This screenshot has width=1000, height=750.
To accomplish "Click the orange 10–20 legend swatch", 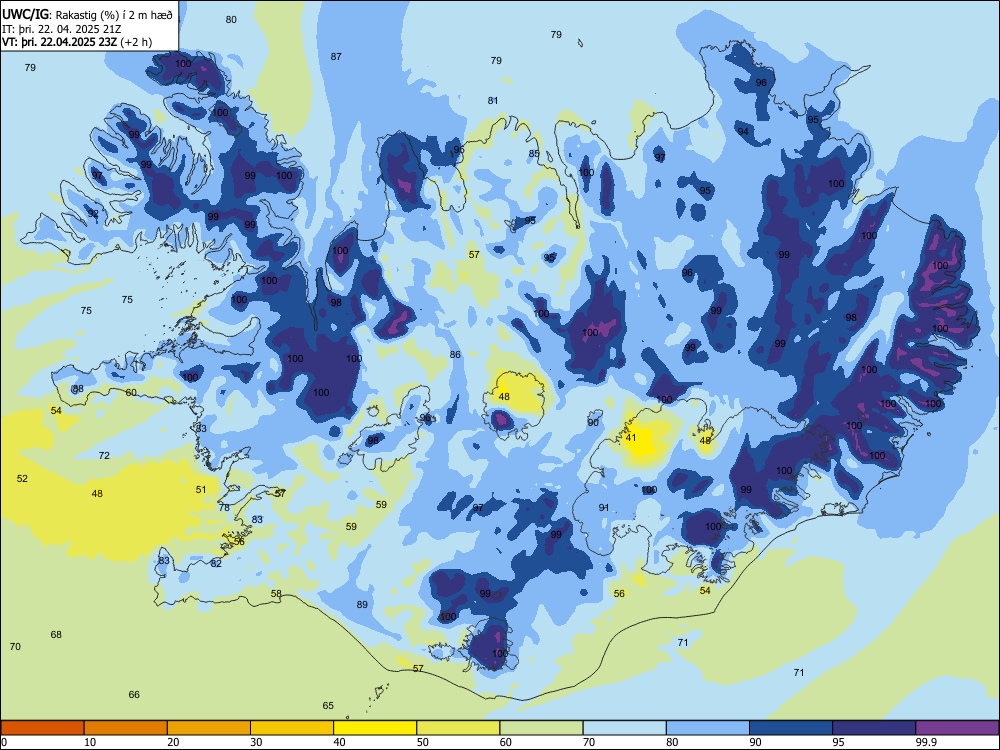I will point(126,728).
